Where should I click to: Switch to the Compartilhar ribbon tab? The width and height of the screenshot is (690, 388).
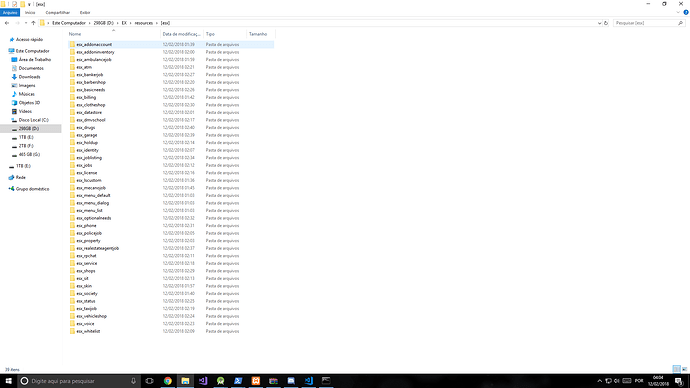click(x=58, y=13)
